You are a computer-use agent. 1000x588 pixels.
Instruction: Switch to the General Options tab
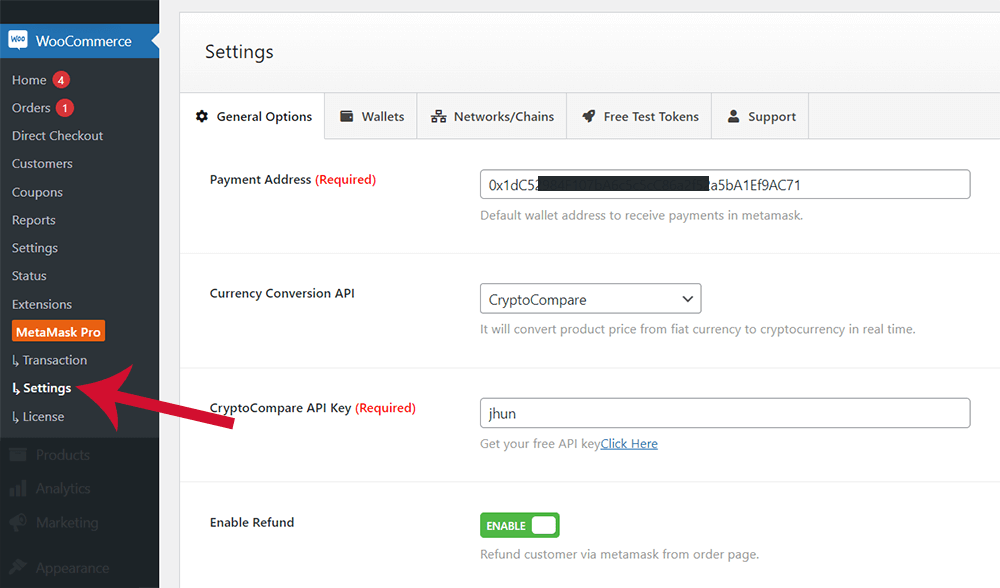254,116
